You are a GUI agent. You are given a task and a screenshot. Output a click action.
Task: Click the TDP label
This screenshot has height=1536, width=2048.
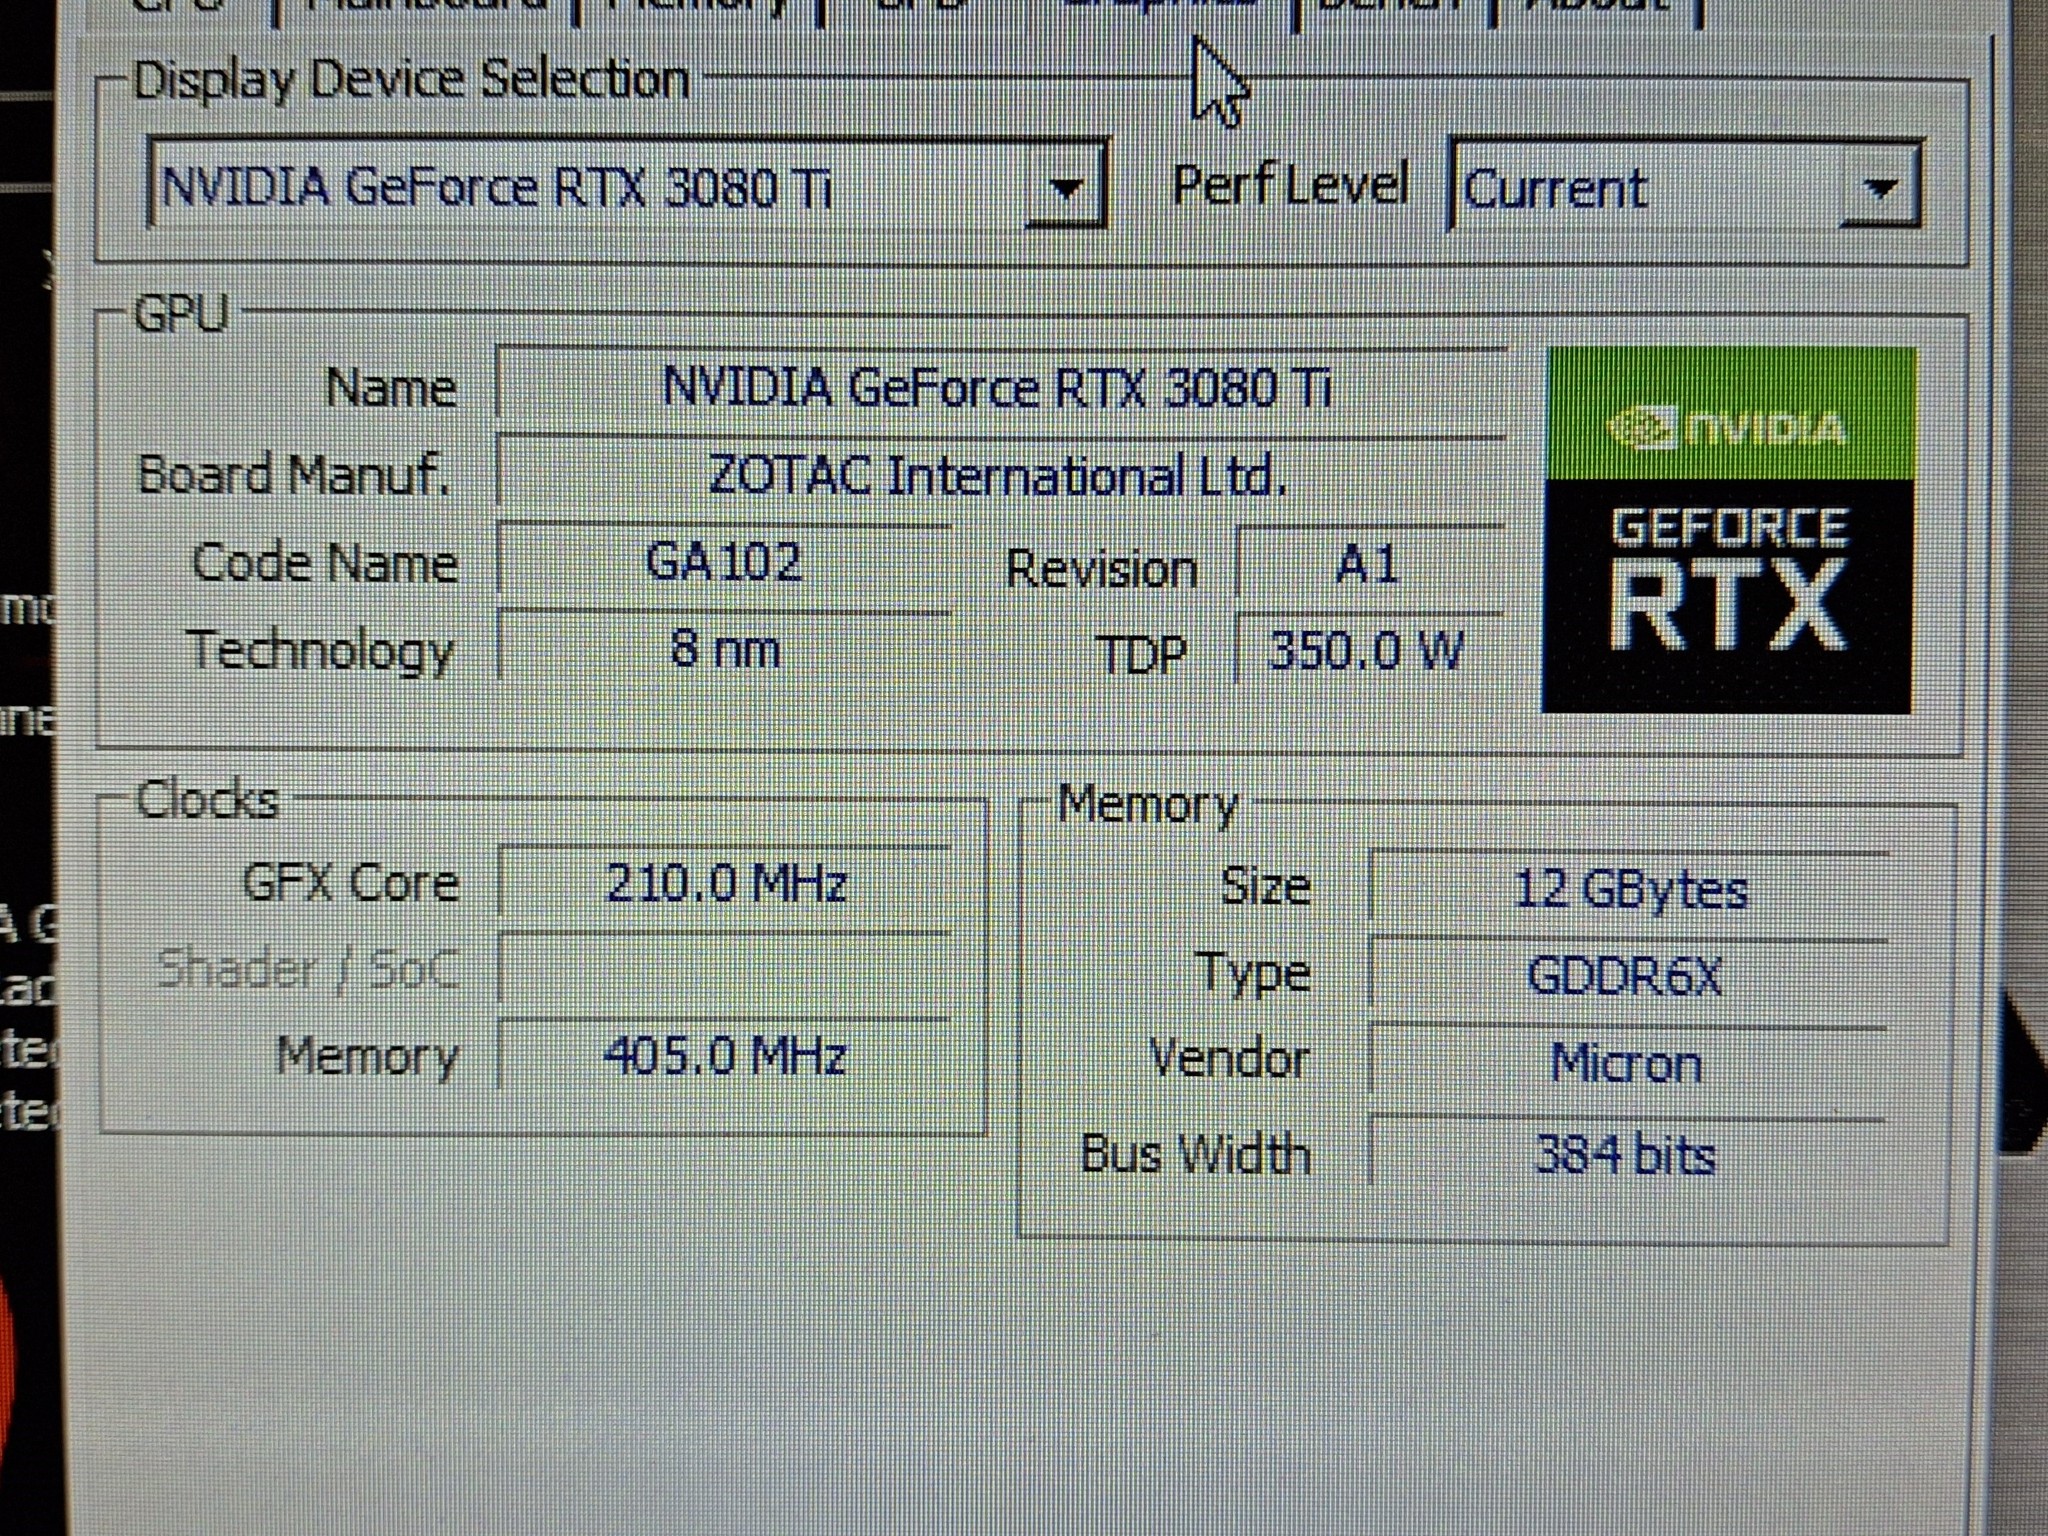coord(1142,655)
